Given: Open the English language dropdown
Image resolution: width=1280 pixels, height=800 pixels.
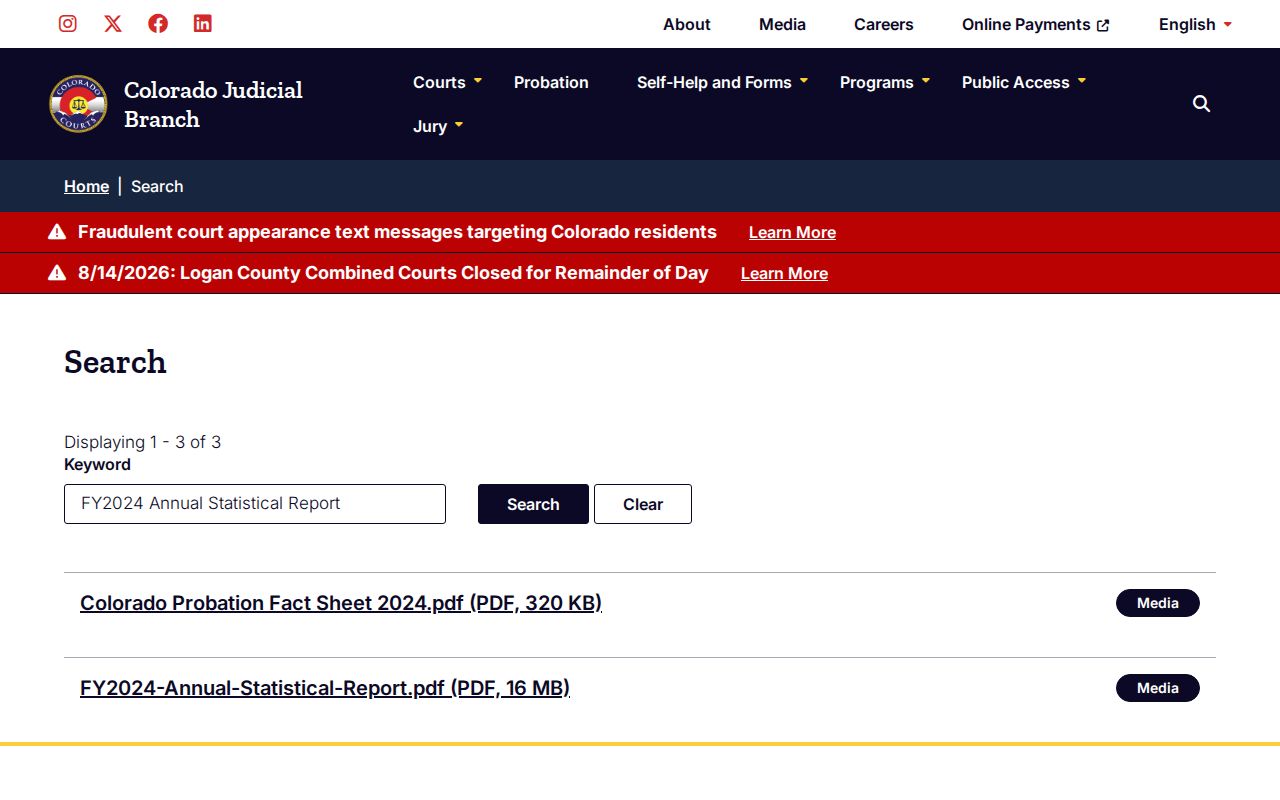Looking at the screenshot, I should pos(1195,24).
